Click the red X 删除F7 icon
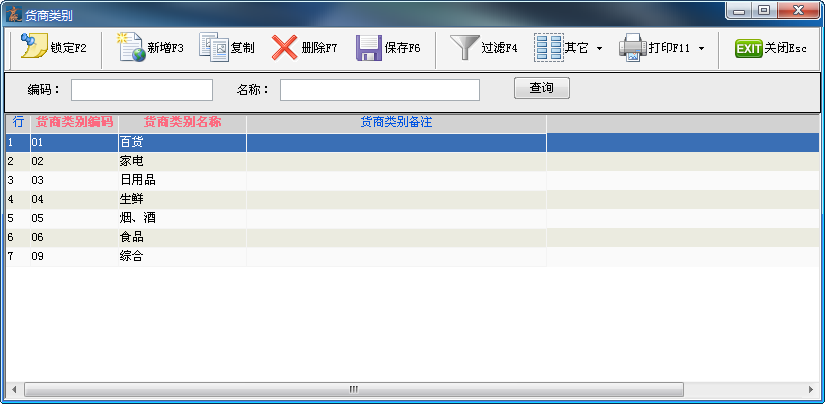825x404 pixels. click(x=285, y=47)
